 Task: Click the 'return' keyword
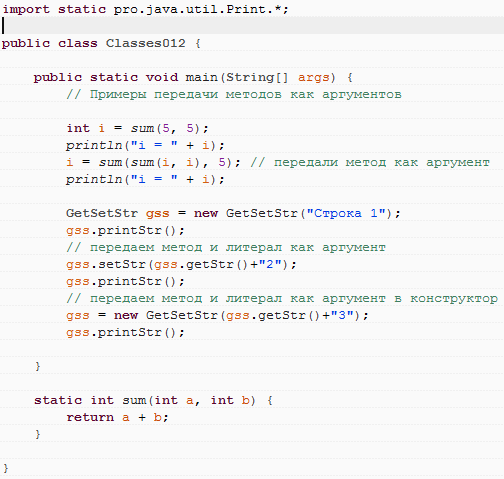click(90, 417)
